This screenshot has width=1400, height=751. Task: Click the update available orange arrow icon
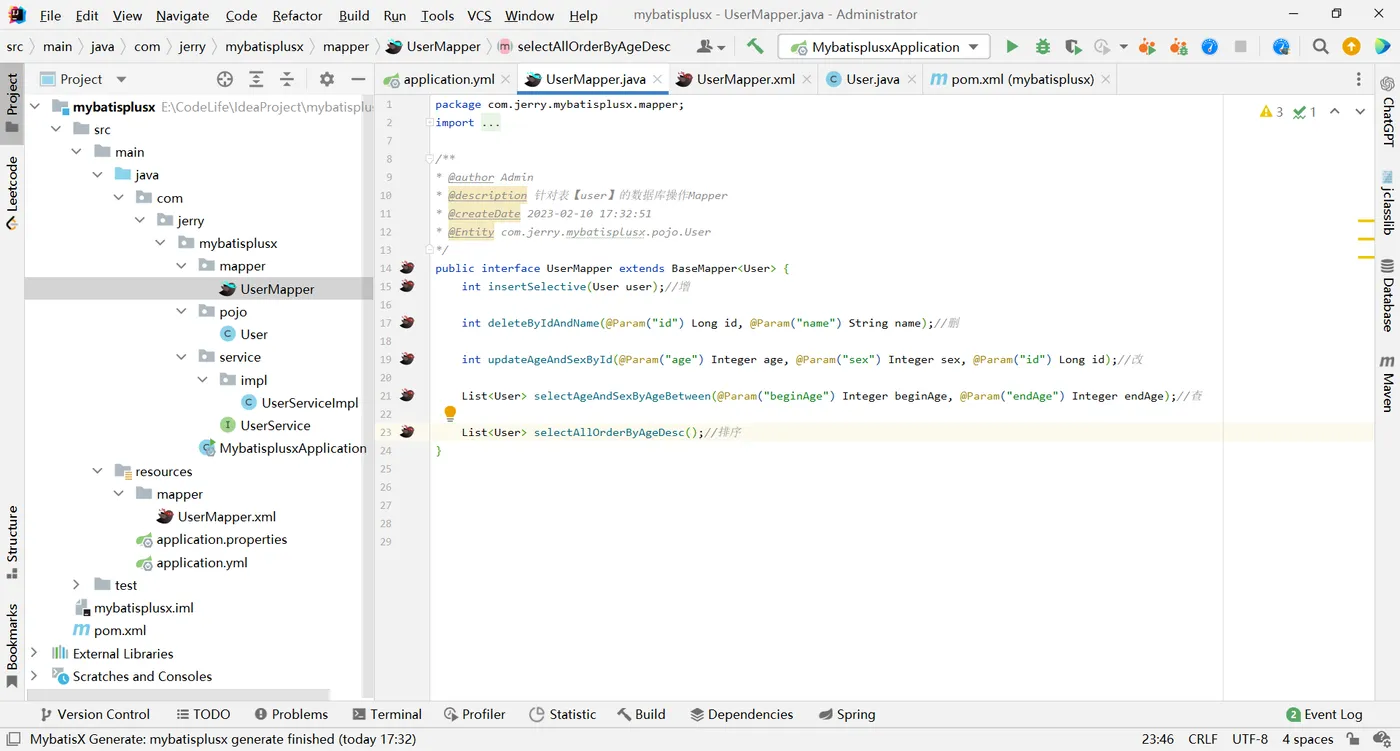click(x=1351, y=46)
